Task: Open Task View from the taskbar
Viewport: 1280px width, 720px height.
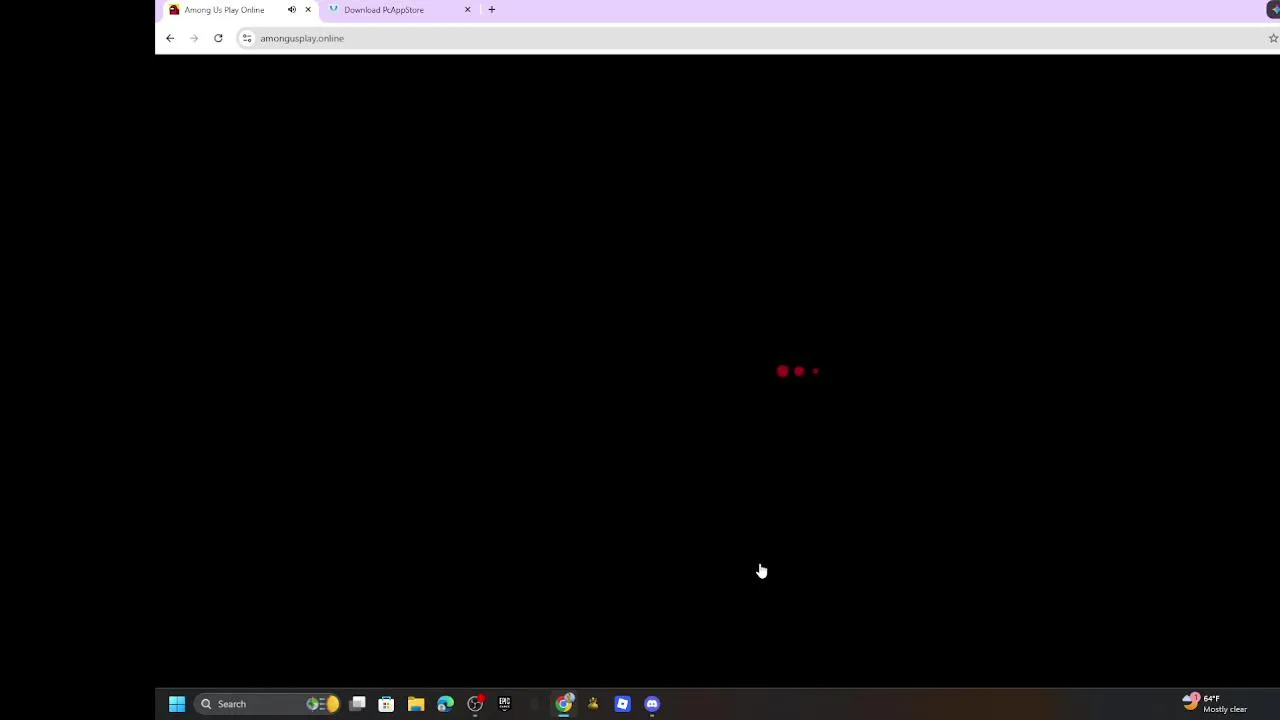Action: coord(357,704)
